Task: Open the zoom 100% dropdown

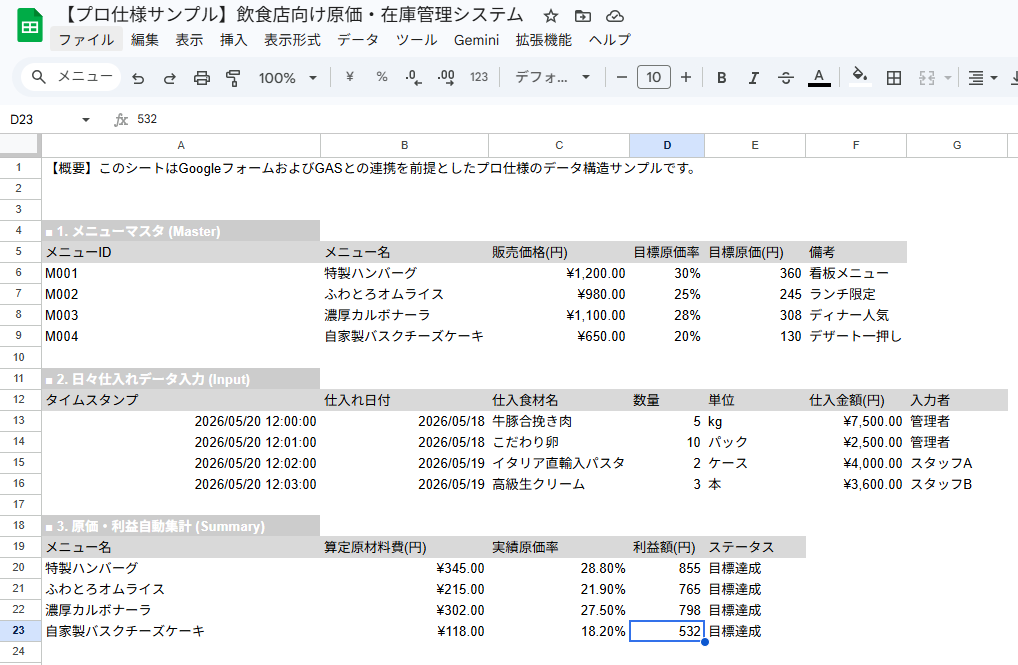Action: [288, 78]
